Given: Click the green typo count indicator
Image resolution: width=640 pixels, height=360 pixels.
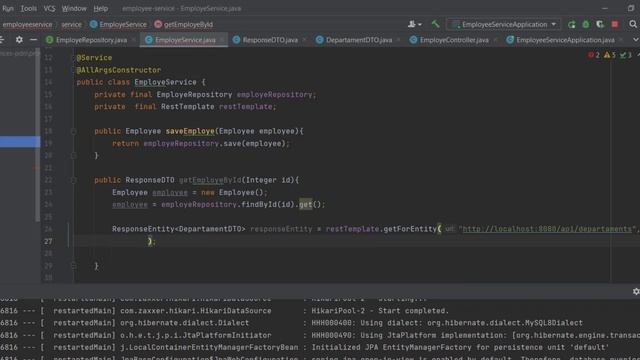Looking at the screenshot, I should (x=626, y=55).
